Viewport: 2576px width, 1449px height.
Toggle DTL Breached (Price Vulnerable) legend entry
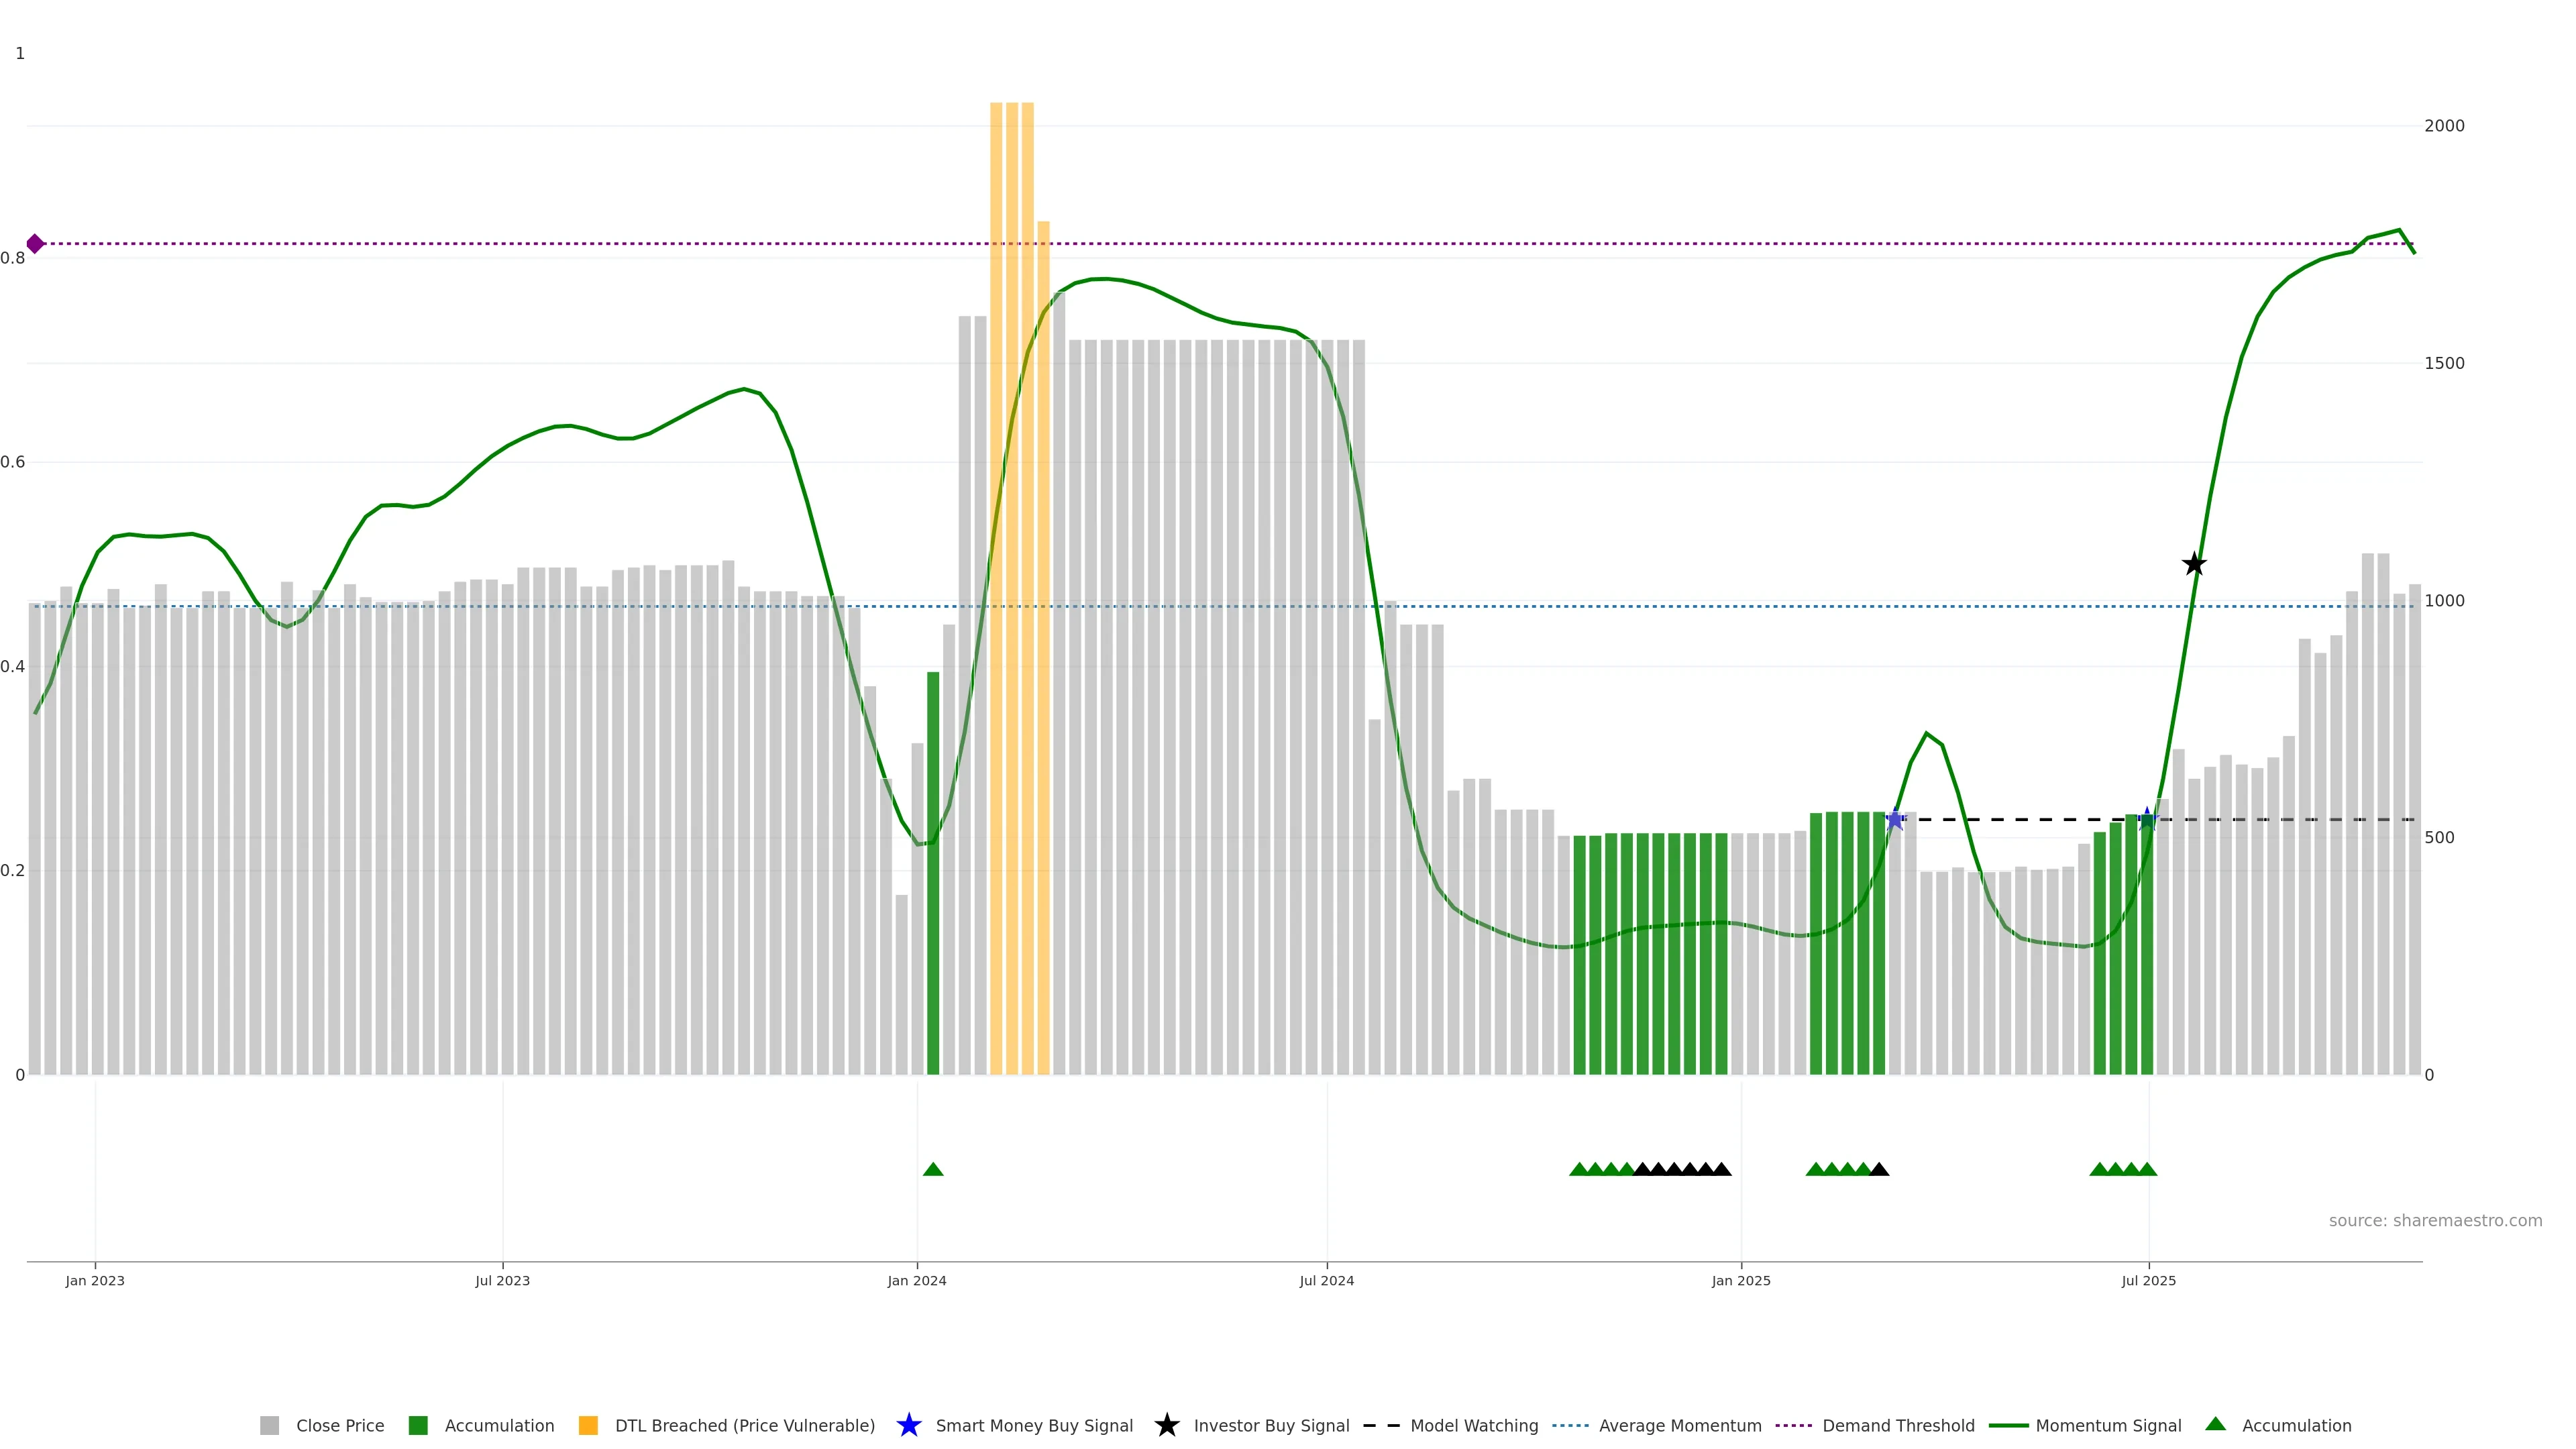coord(744,1426)
